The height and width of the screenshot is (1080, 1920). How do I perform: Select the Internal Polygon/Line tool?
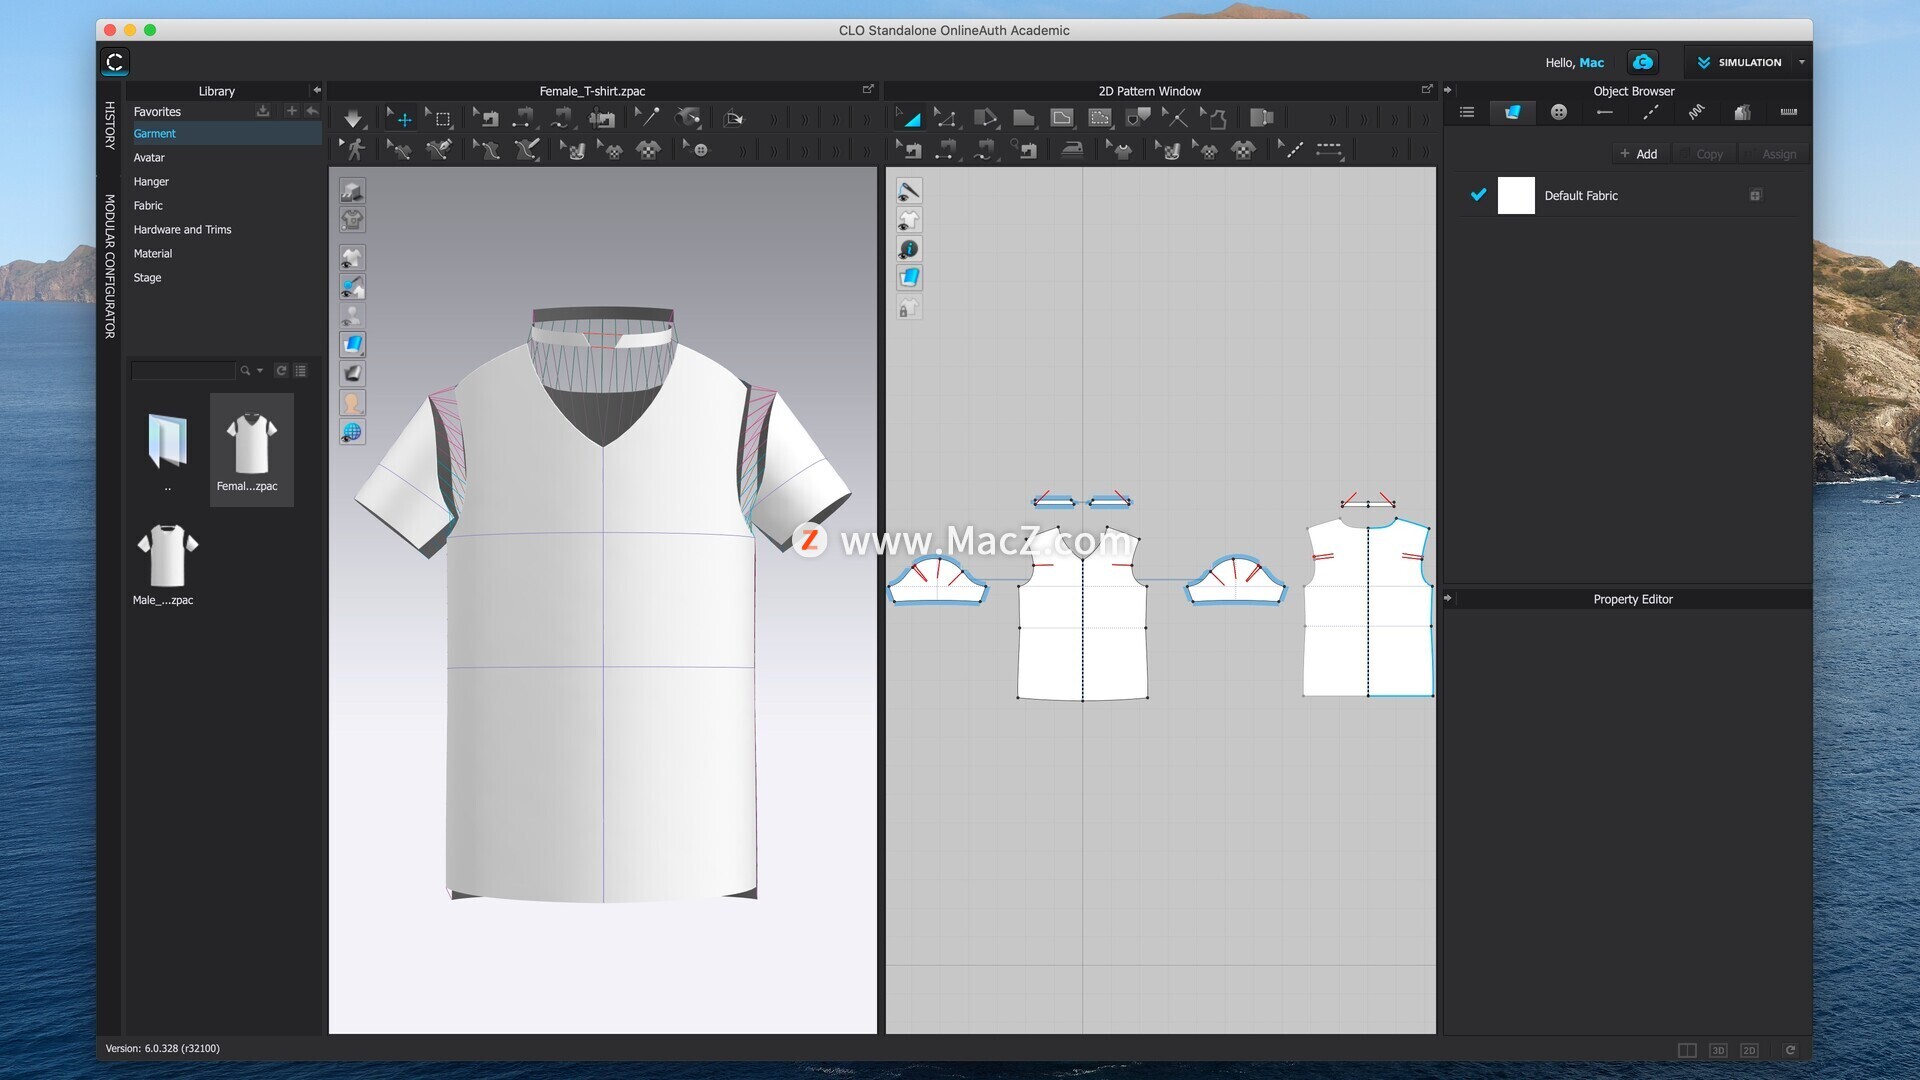(1061, 119)
